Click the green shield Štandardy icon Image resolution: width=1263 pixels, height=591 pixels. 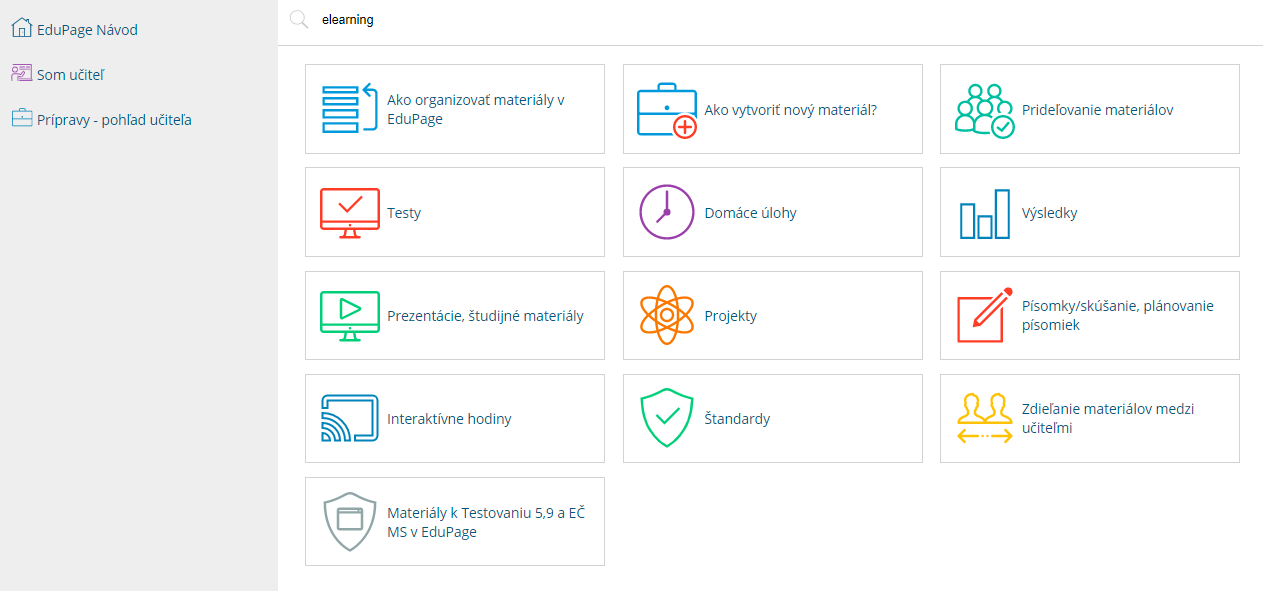pyautogui.click(x=667, y=418)
